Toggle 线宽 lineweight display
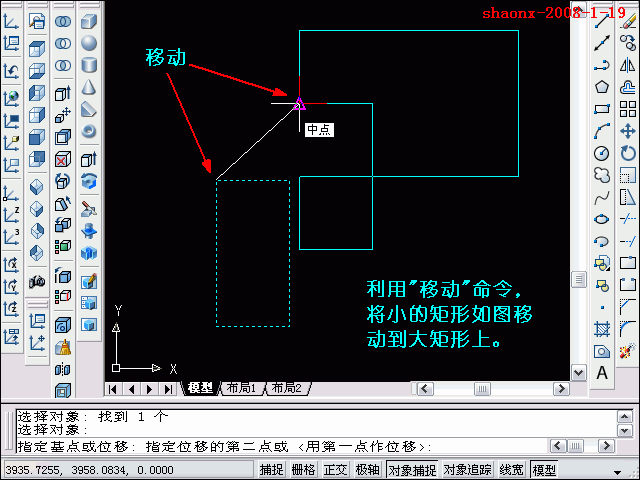 pos(511,470)
